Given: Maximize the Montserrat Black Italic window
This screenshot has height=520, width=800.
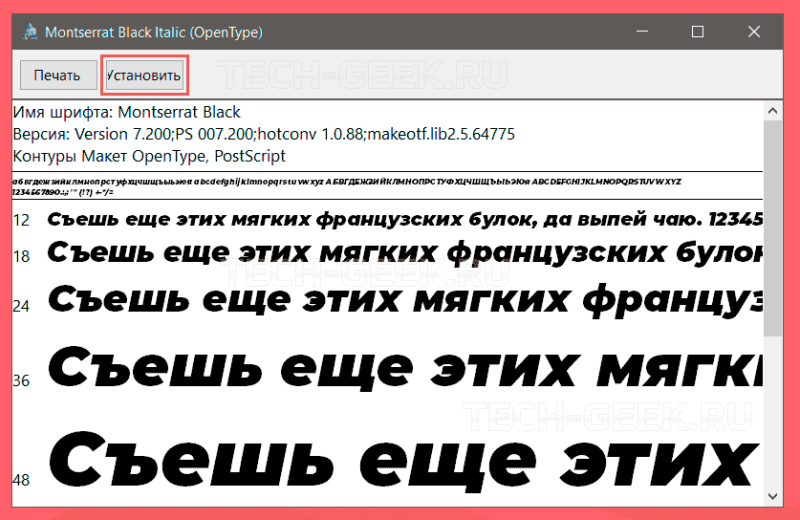Looking at the screenshot, I should pyautogui.click(x=697, y=32).
